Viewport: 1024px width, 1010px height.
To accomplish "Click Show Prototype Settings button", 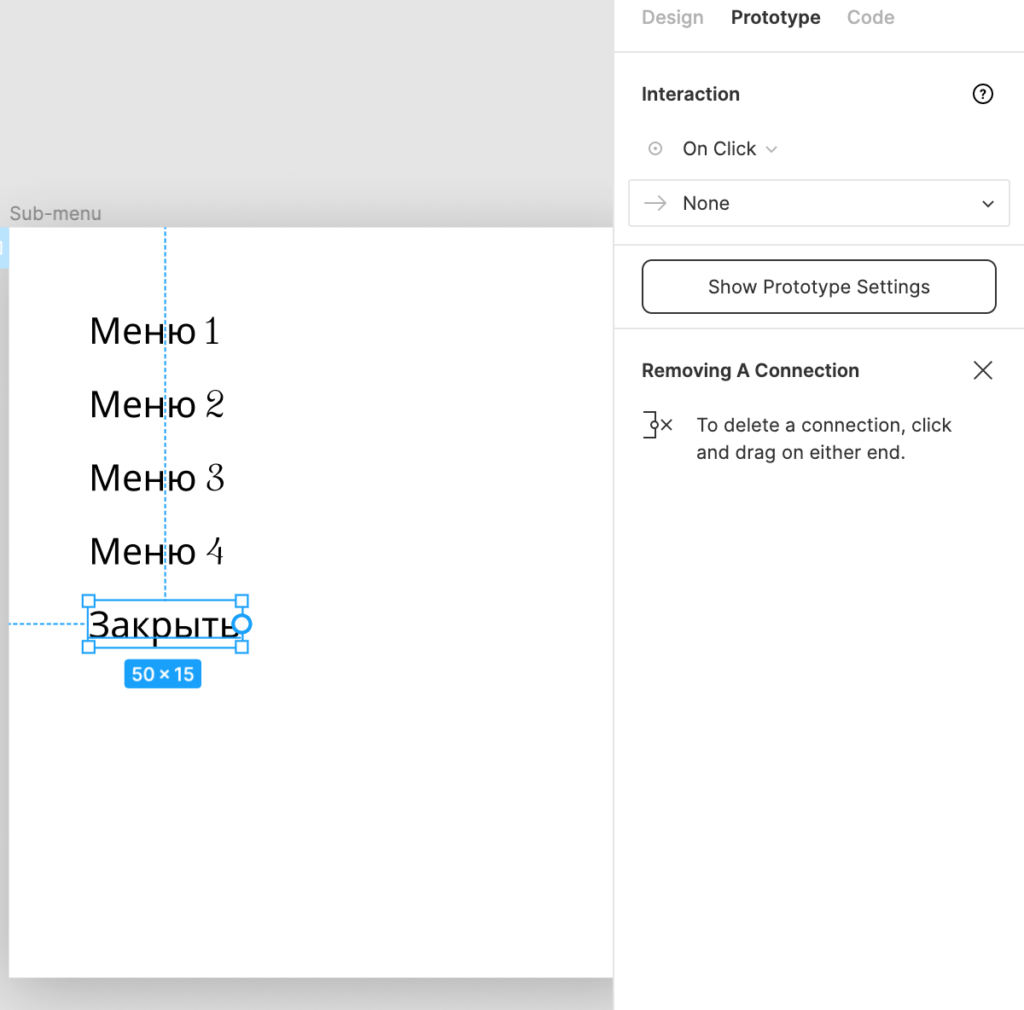I will point(818,287).
